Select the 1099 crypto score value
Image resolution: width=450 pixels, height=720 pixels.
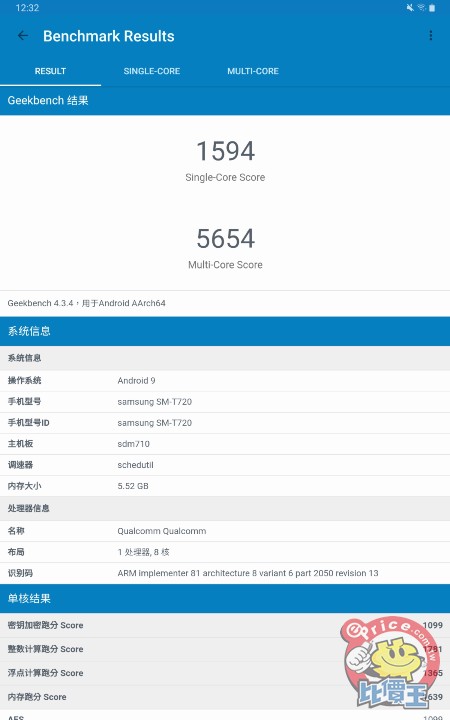click(x=433, y=625)
